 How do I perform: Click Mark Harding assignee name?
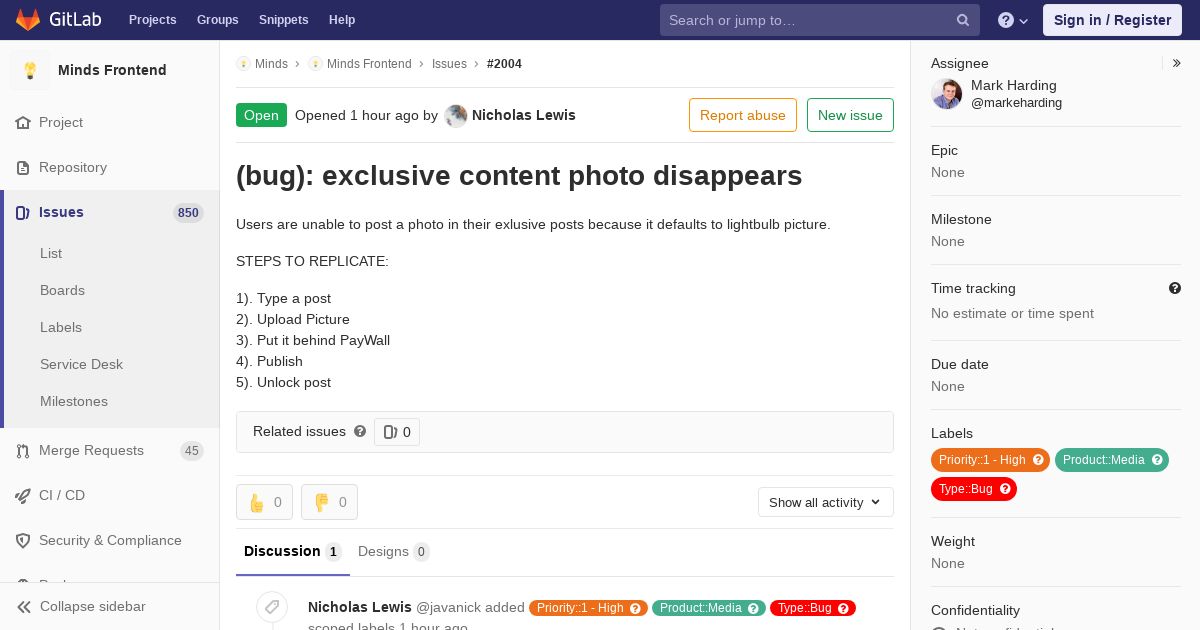click(x=1014, y=85)
